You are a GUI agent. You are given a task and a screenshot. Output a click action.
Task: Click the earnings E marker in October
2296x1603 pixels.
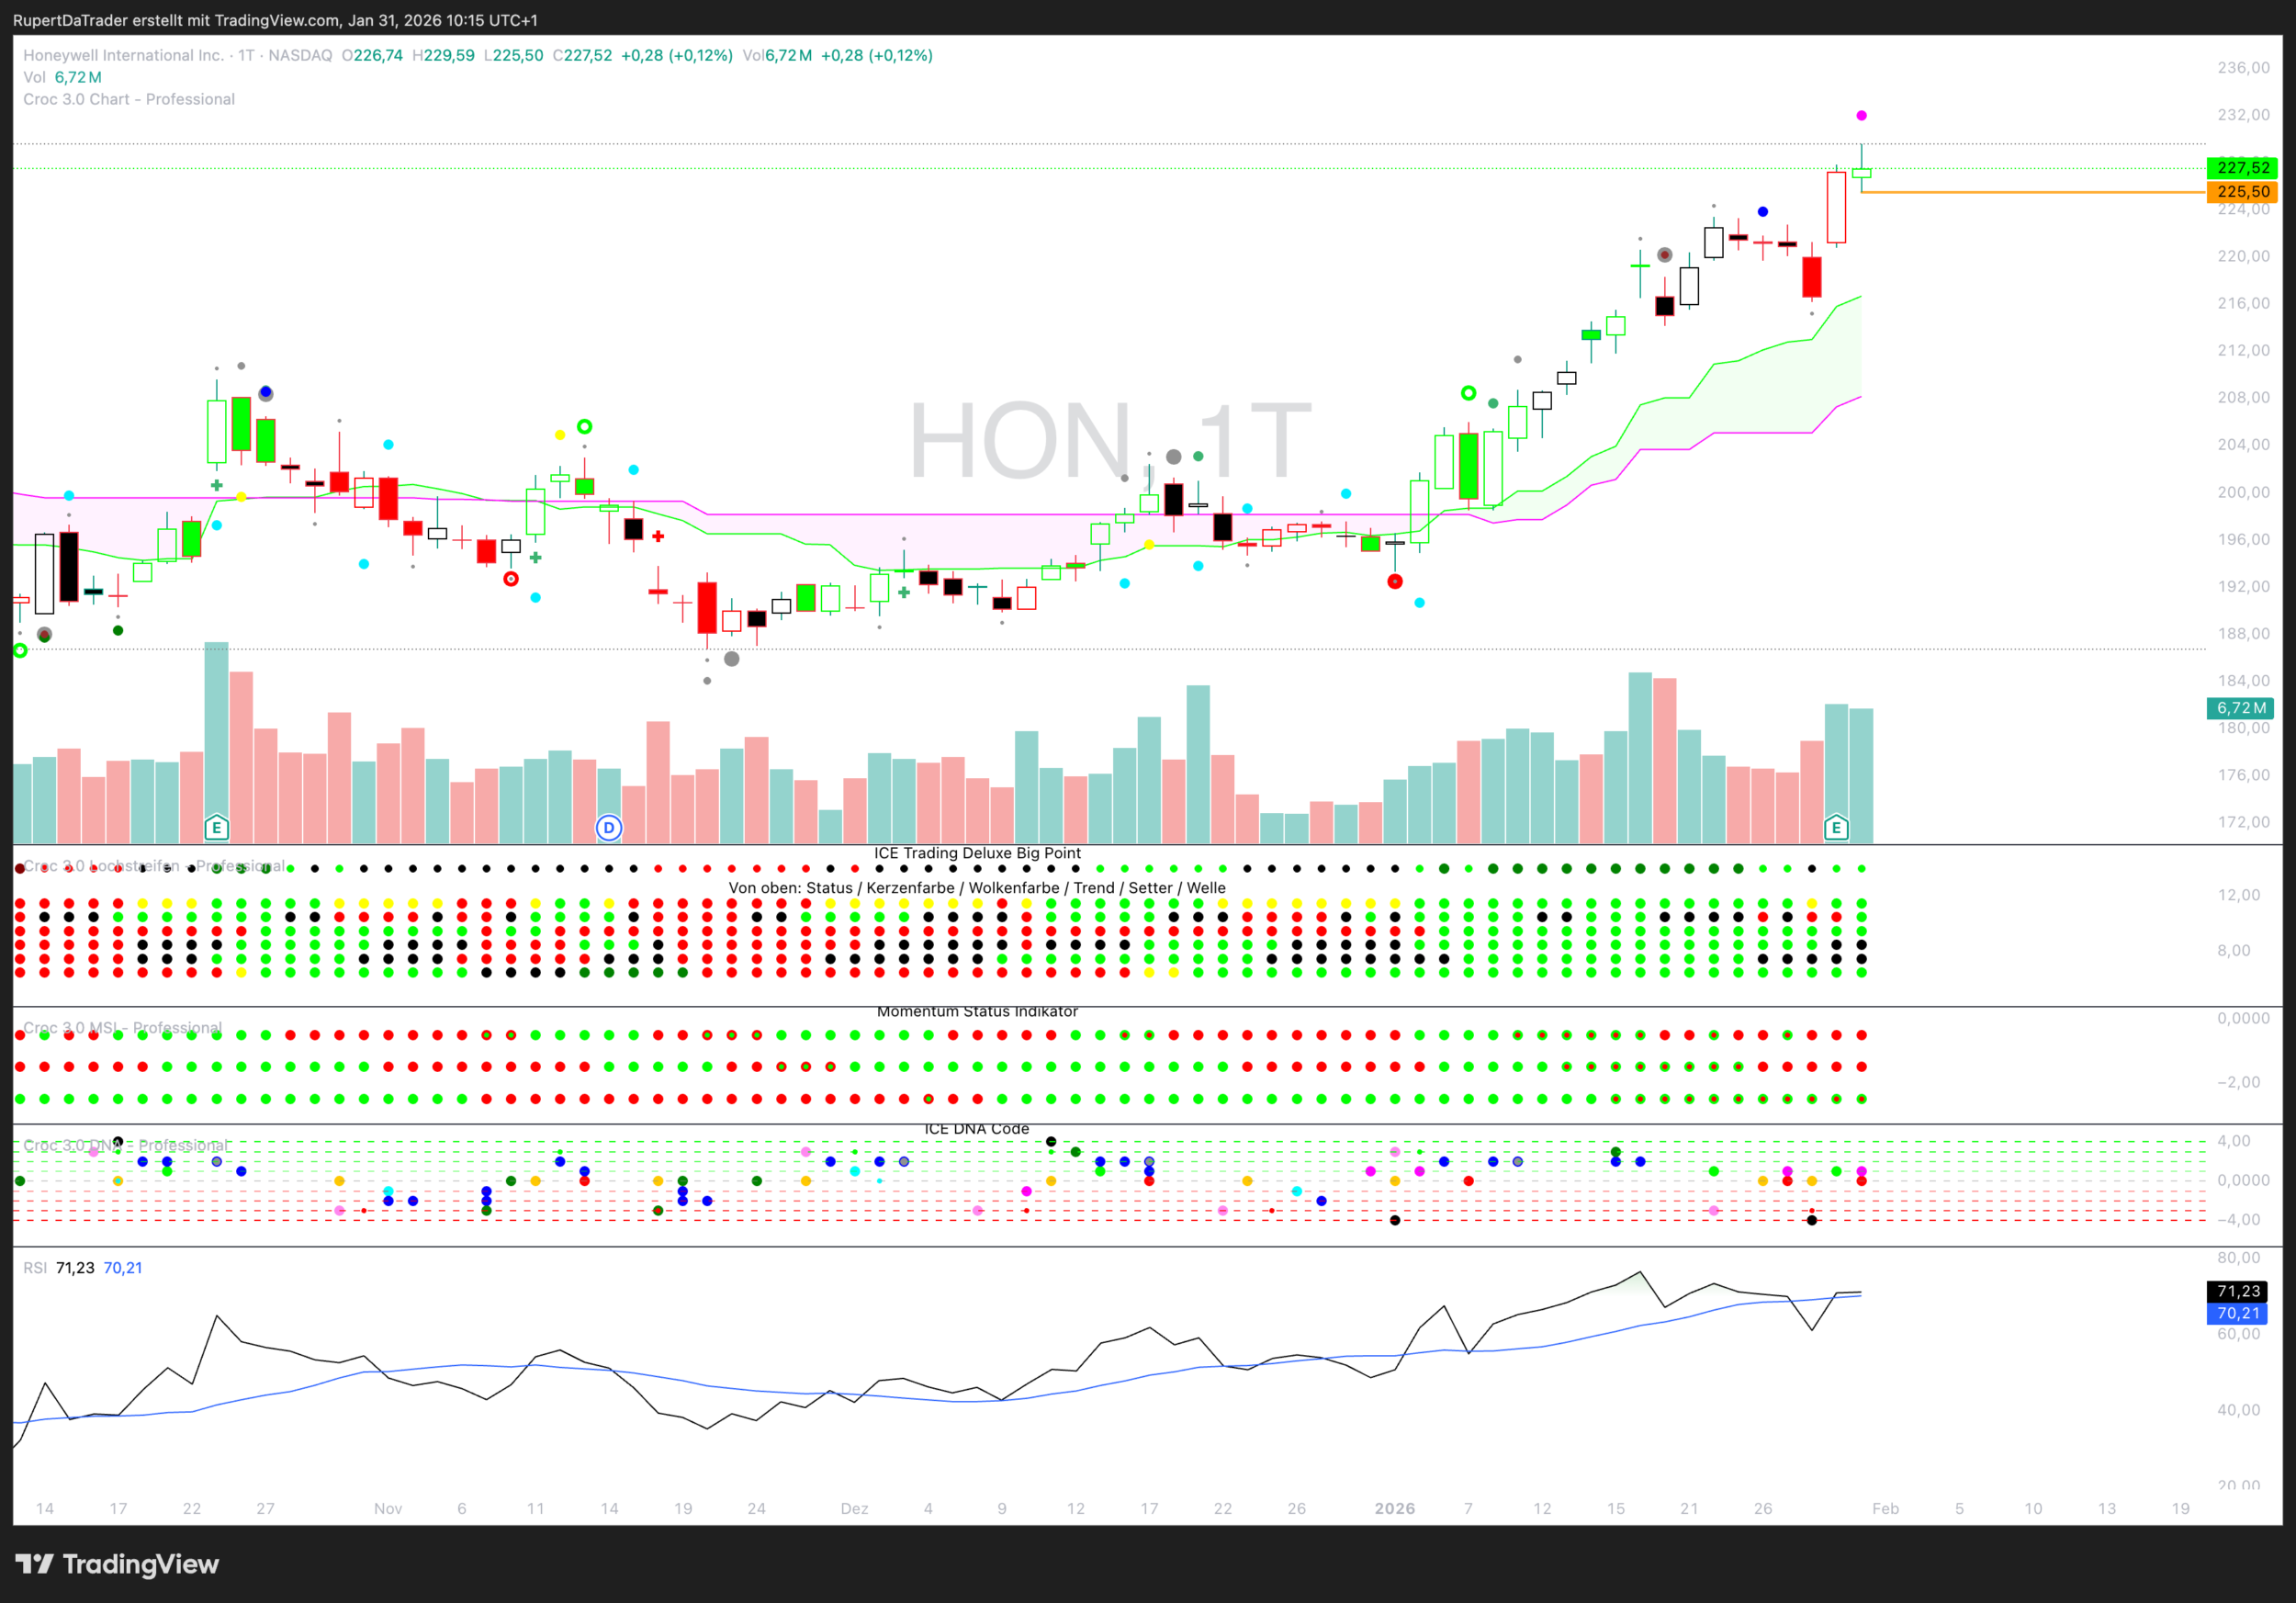216,828
